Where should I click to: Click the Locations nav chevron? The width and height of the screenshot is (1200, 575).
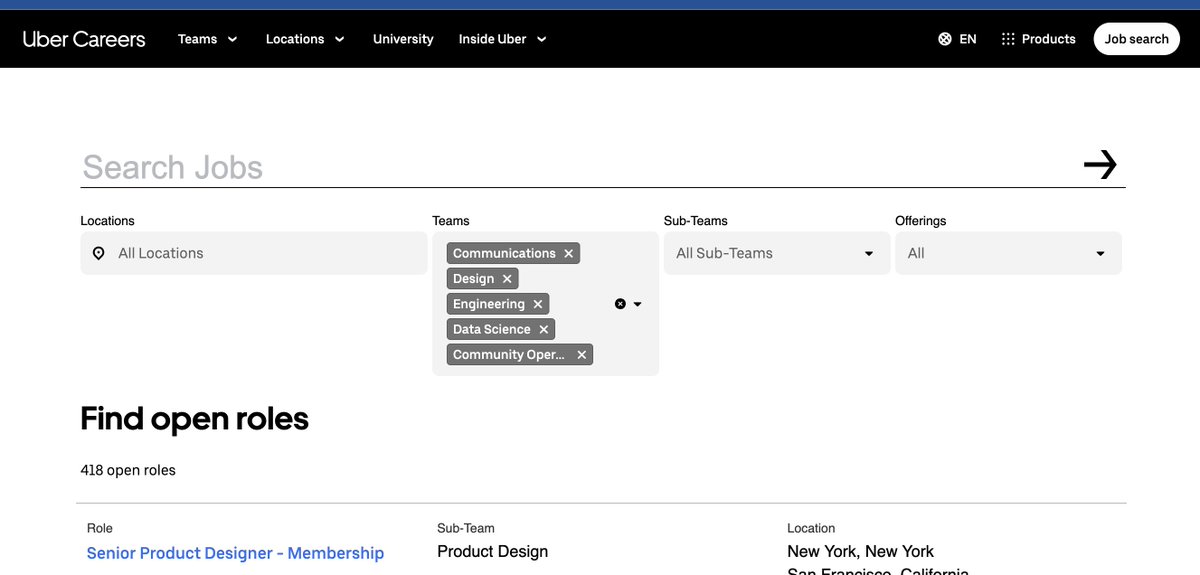339,39
